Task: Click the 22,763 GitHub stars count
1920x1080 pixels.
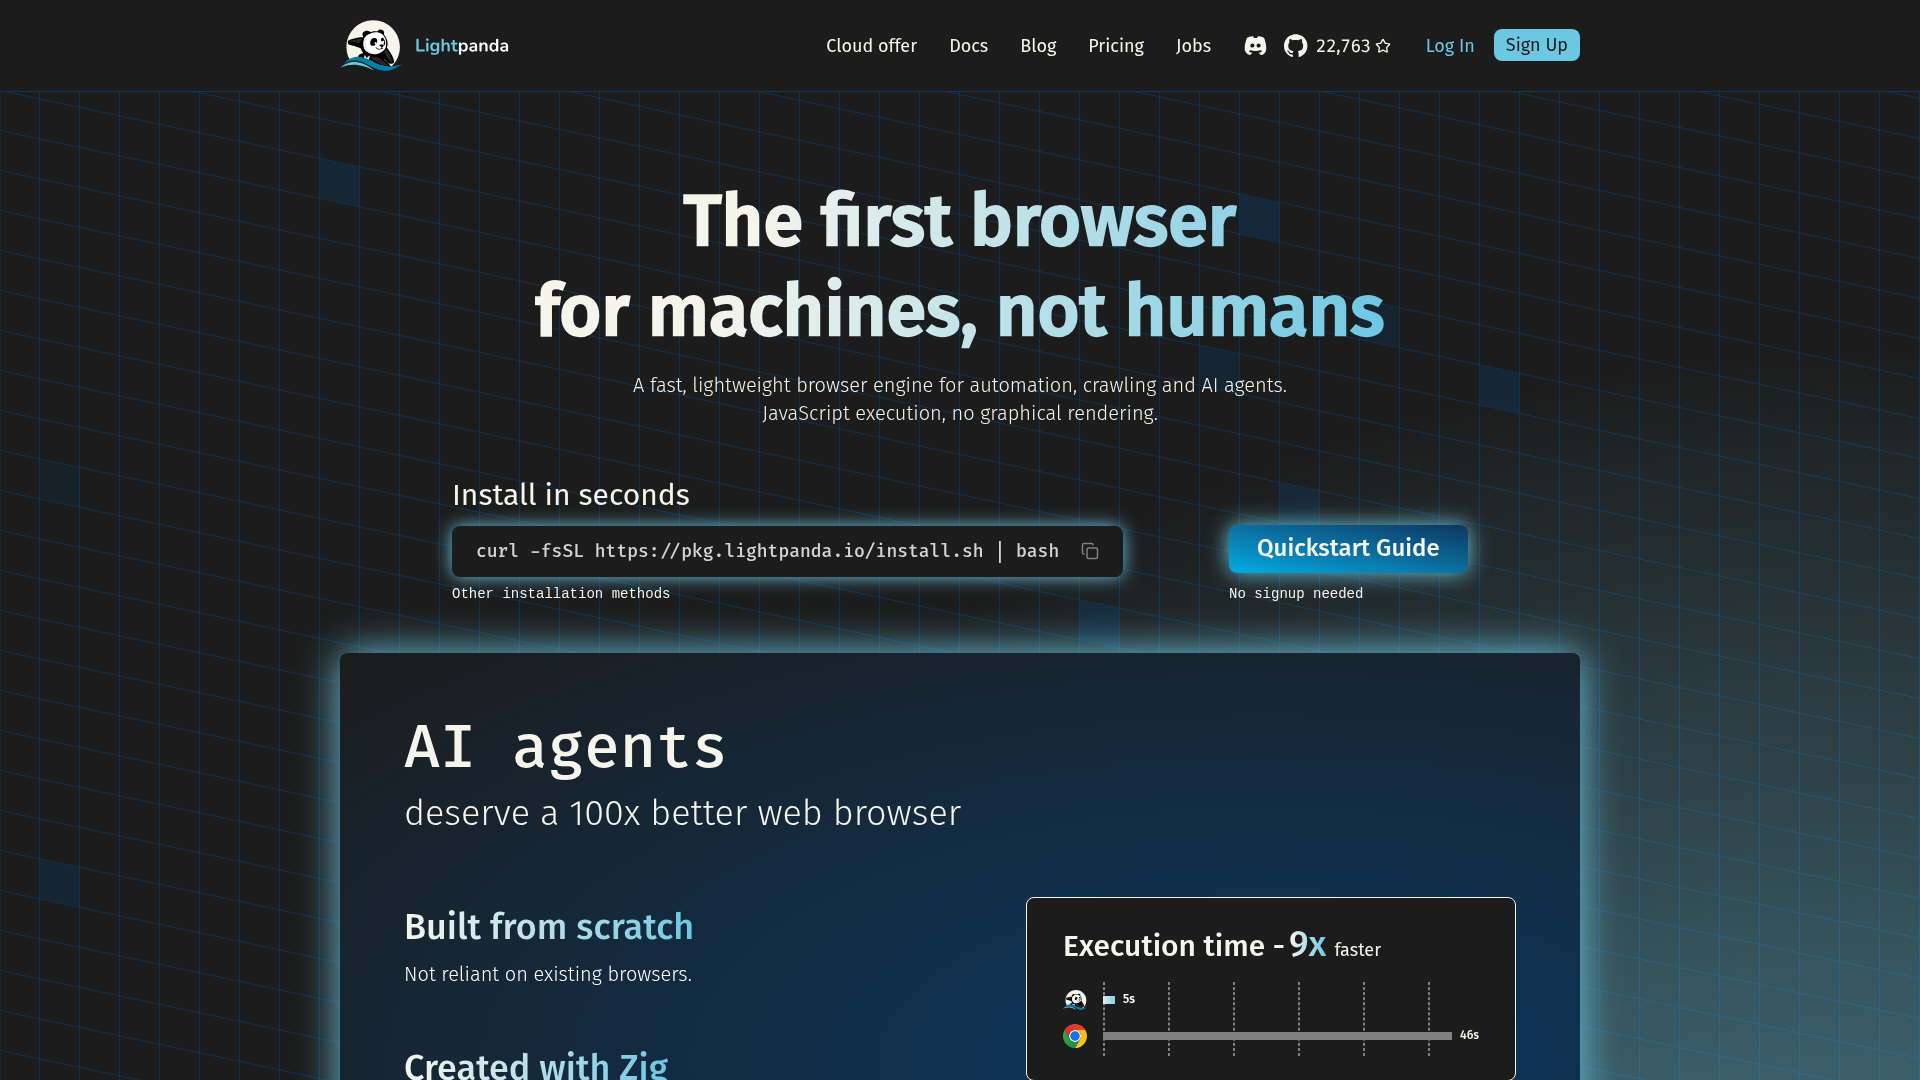Action: click(1343, 46)
